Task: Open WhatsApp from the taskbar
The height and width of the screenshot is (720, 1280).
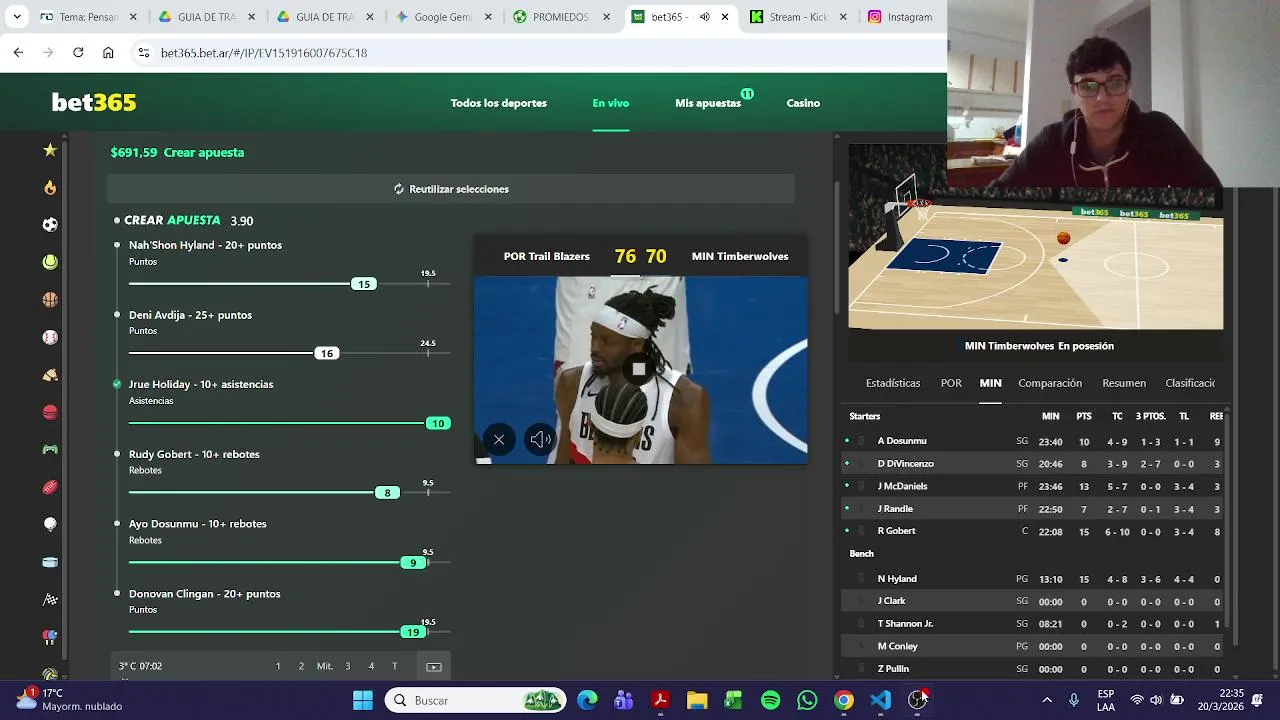Action: (807, 700)
